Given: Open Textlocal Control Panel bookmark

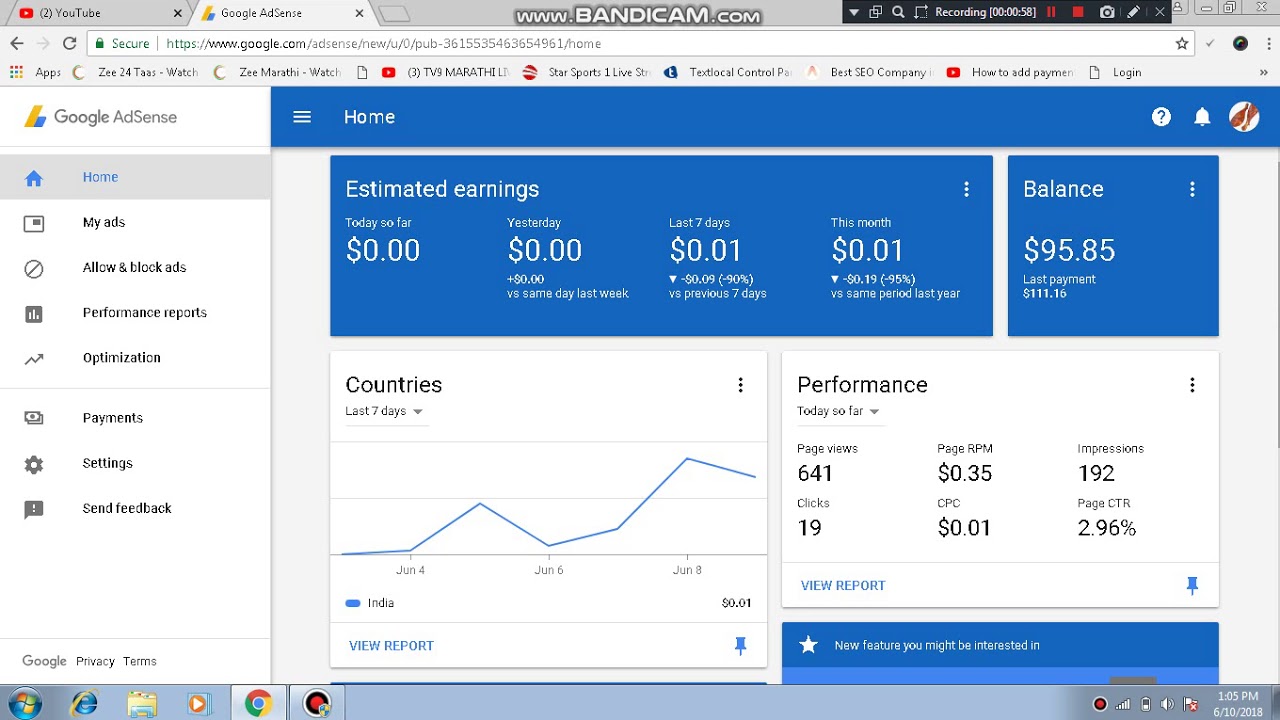Looking at the screenshot, I should point(727,72).
